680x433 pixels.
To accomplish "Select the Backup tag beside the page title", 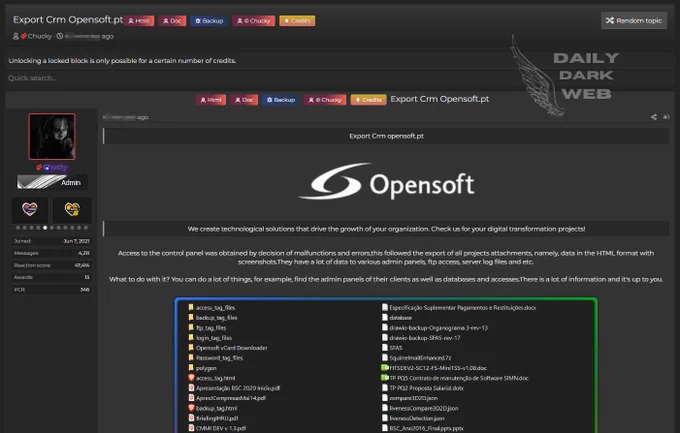I will coord(209,21).
